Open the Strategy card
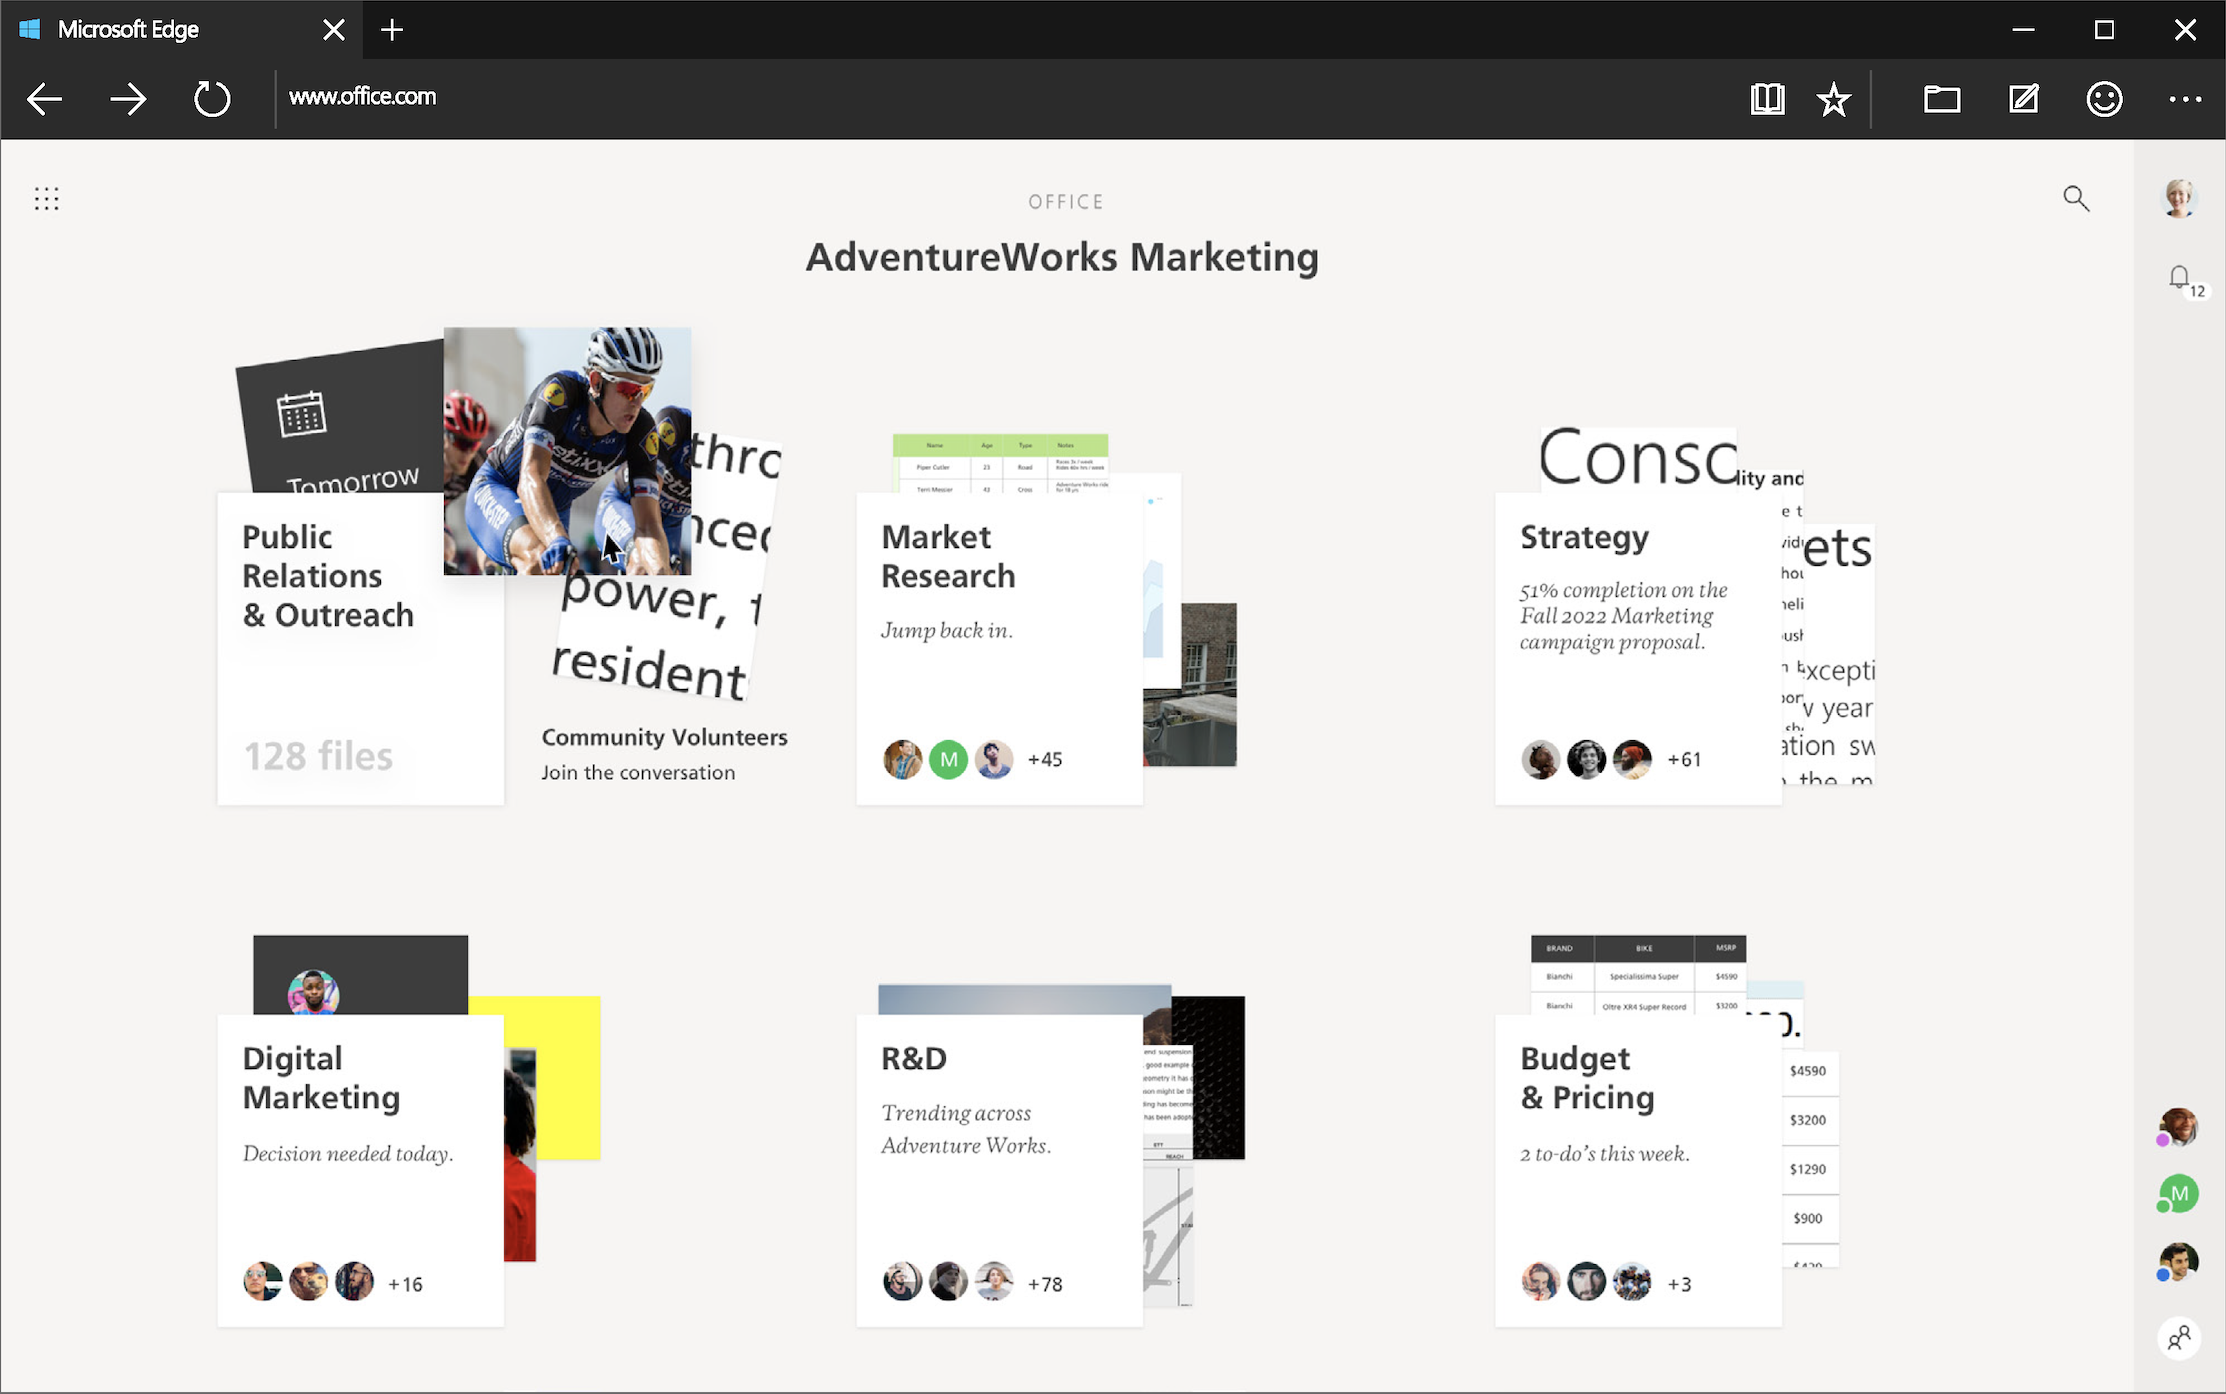 tap(1638, 649)
